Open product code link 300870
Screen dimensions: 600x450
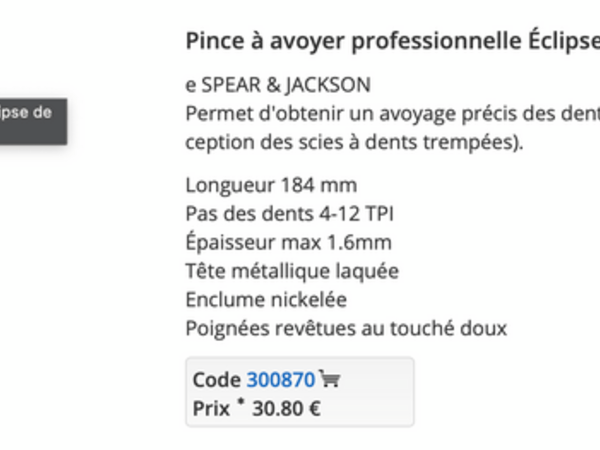(281, 380)
